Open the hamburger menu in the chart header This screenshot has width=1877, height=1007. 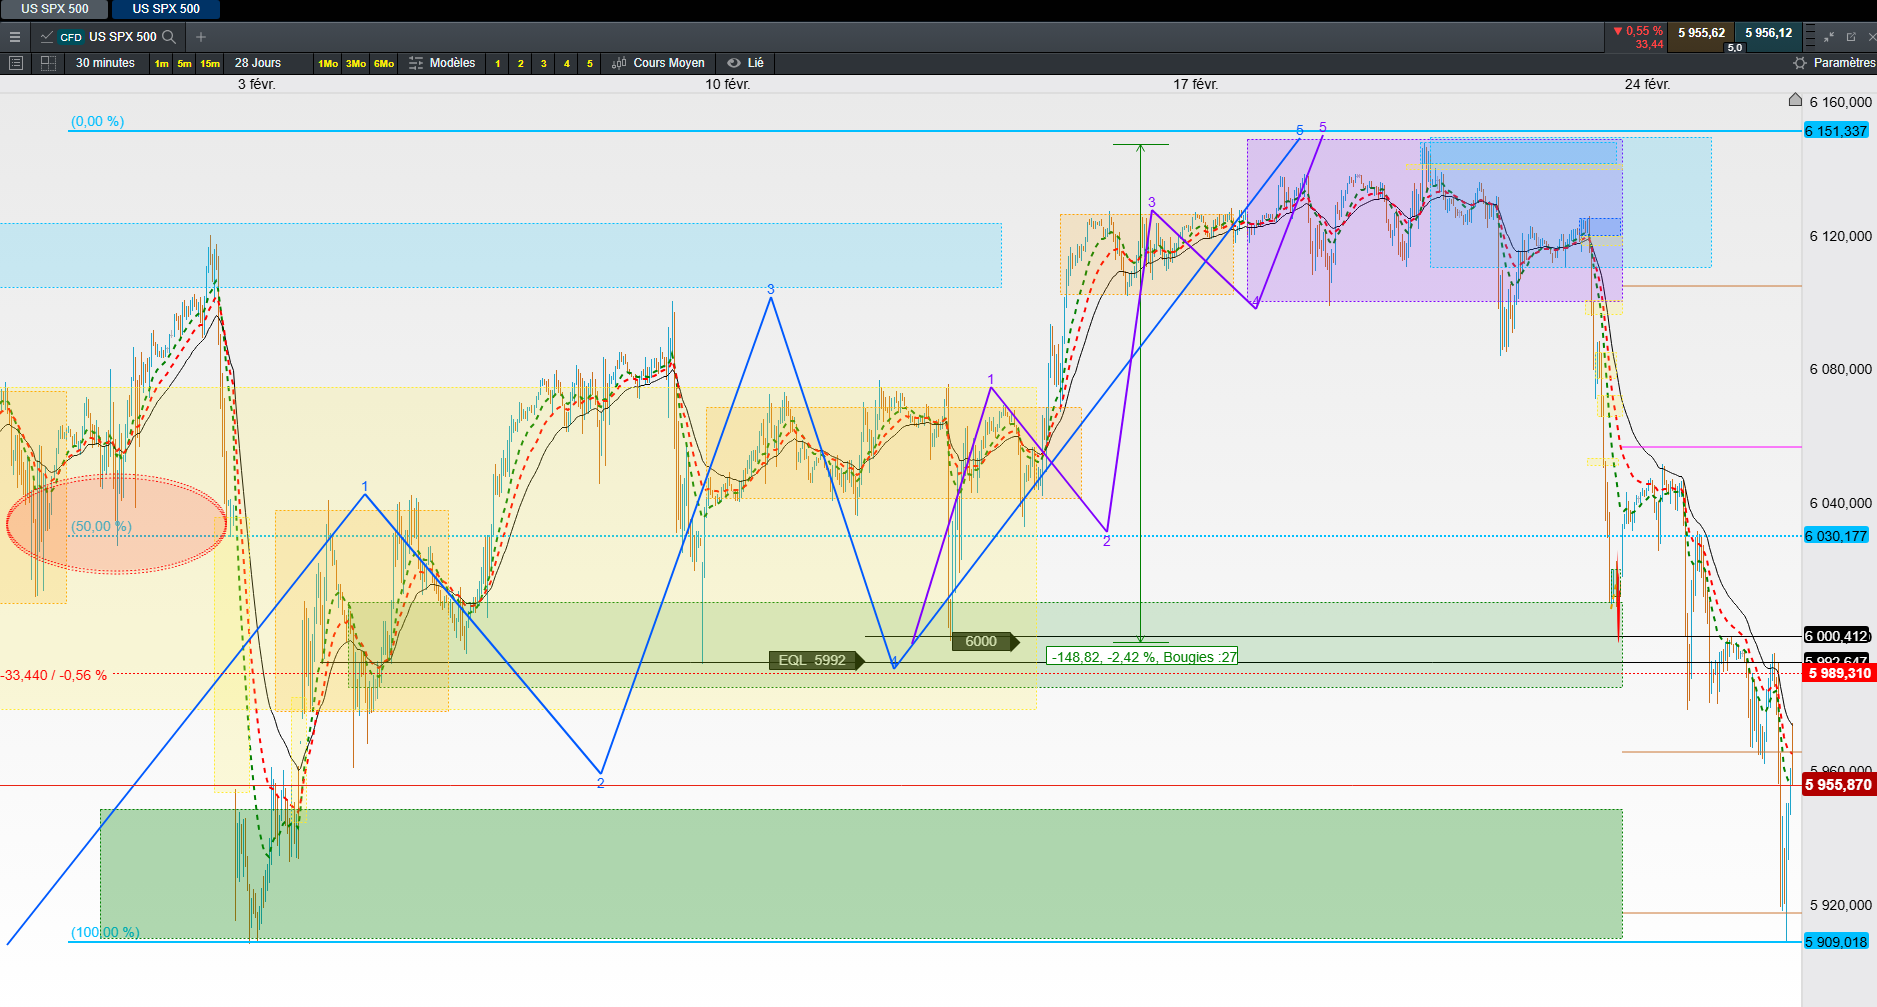point(15,37)
